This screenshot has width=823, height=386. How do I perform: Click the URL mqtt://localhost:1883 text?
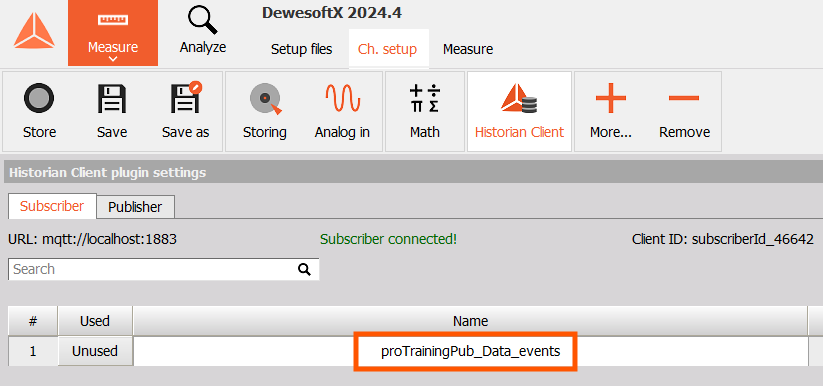tap(92, 240)
